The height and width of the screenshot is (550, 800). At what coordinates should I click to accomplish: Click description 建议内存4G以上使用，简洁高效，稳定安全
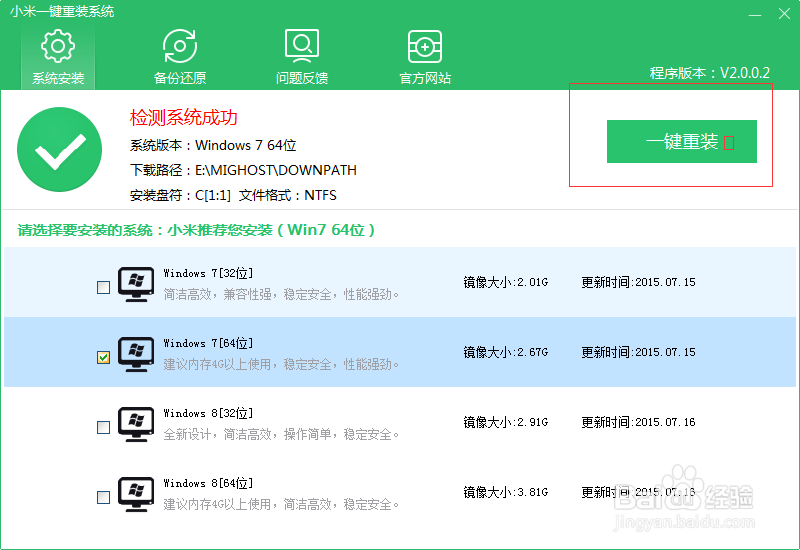click(281, 504)
